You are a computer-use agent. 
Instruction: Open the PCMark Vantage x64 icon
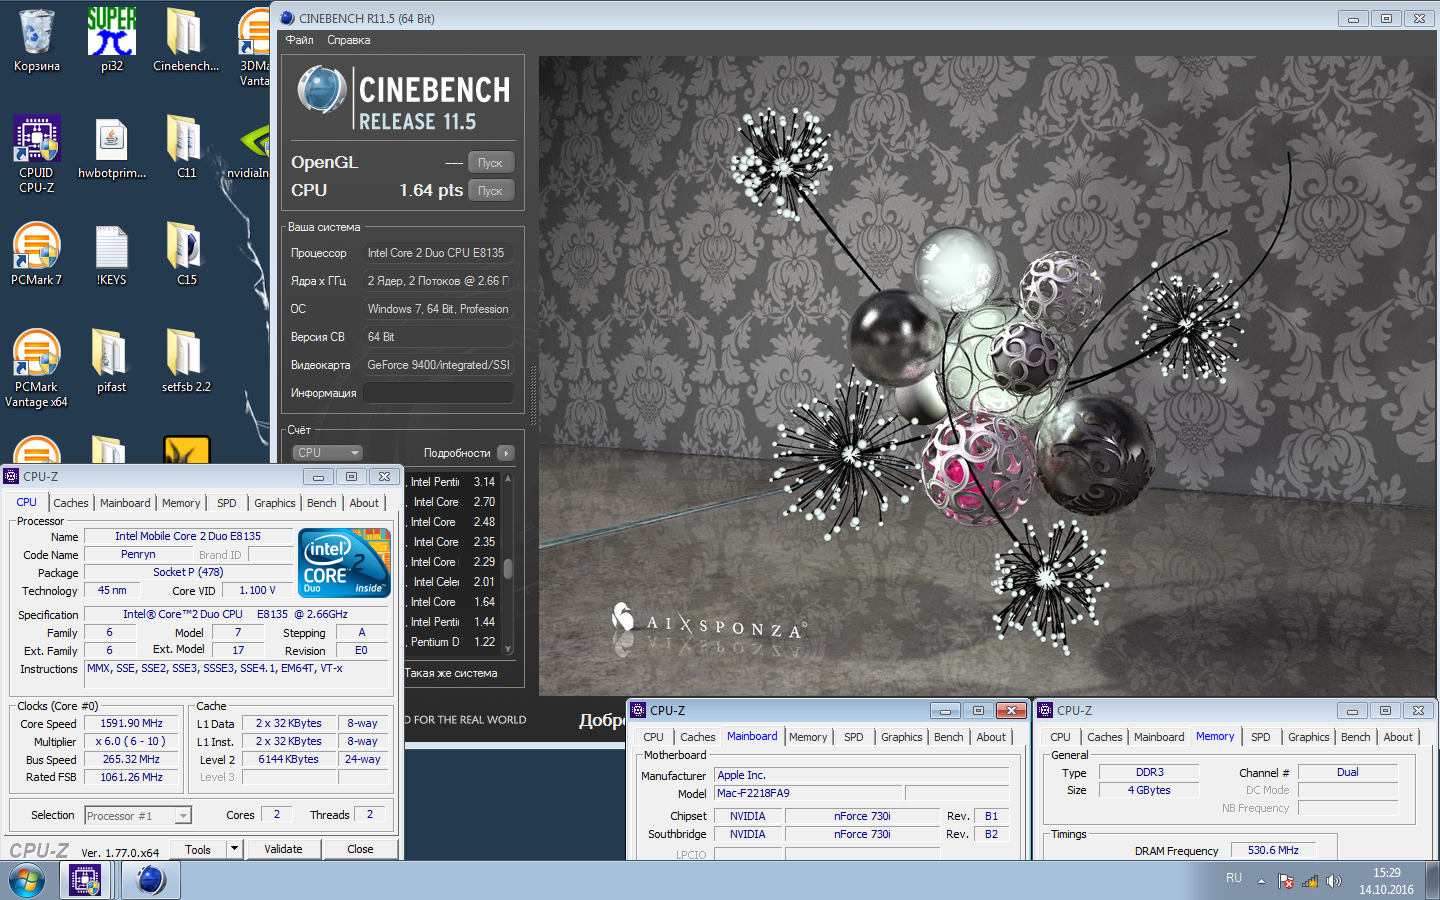coord(37,367)
